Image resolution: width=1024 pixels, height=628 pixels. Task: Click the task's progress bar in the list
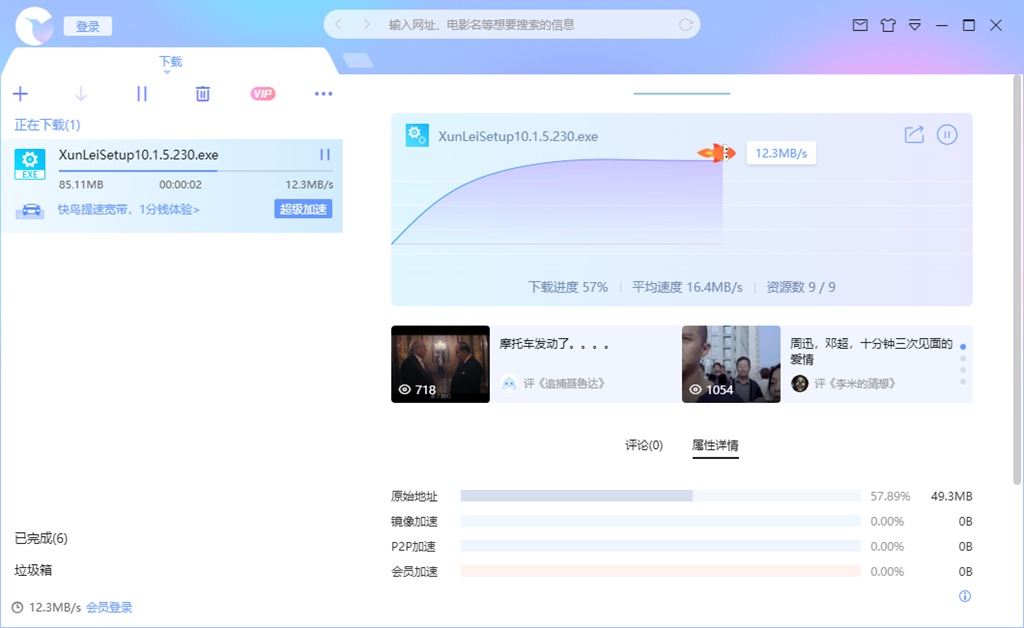[x=196, y=171]
